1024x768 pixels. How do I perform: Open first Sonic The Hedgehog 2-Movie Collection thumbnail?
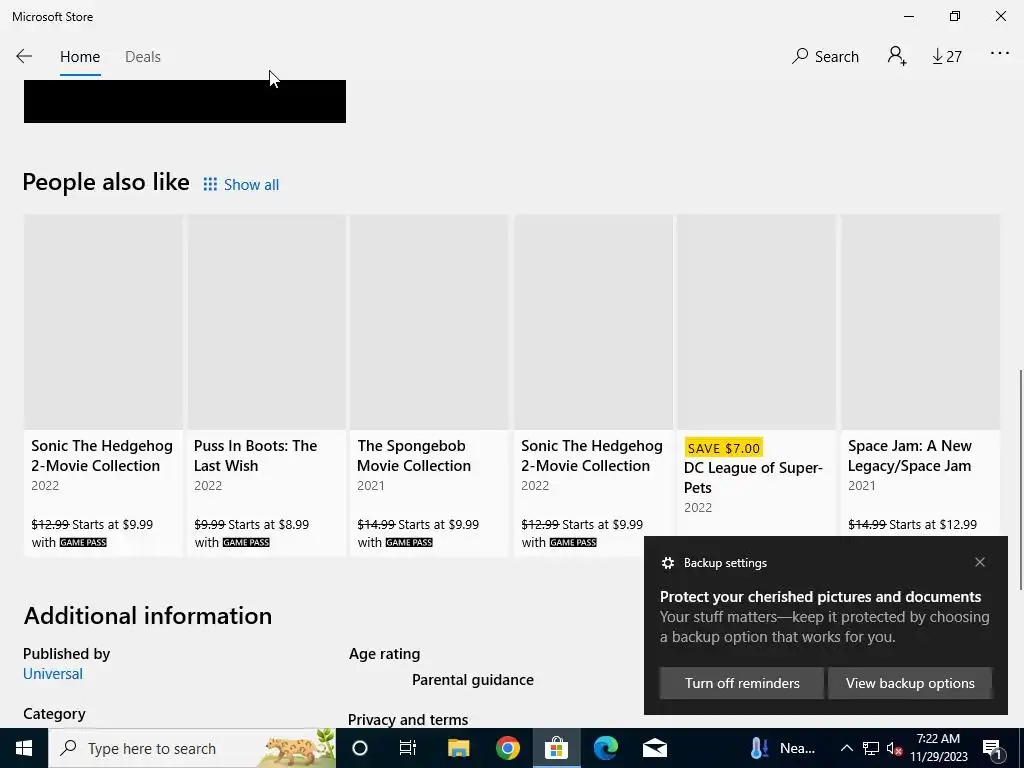pos(103,322)
